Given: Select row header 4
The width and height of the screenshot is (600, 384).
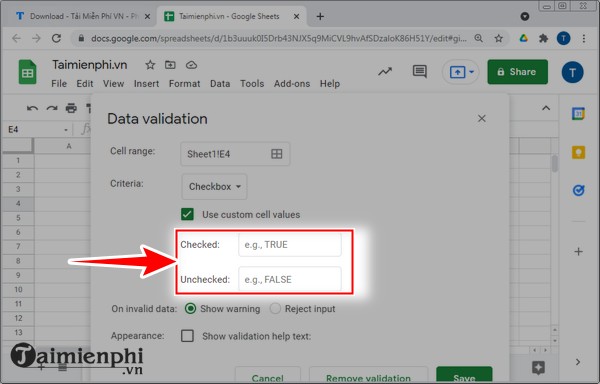Looking at the screenshot, I should (x=18, y=203).
